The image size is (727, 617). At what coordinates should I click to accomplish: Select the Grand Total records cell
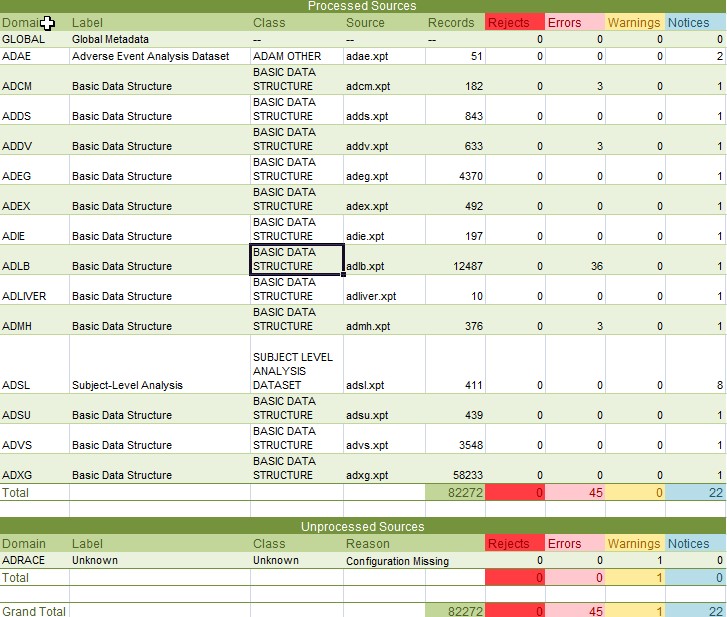455,611
